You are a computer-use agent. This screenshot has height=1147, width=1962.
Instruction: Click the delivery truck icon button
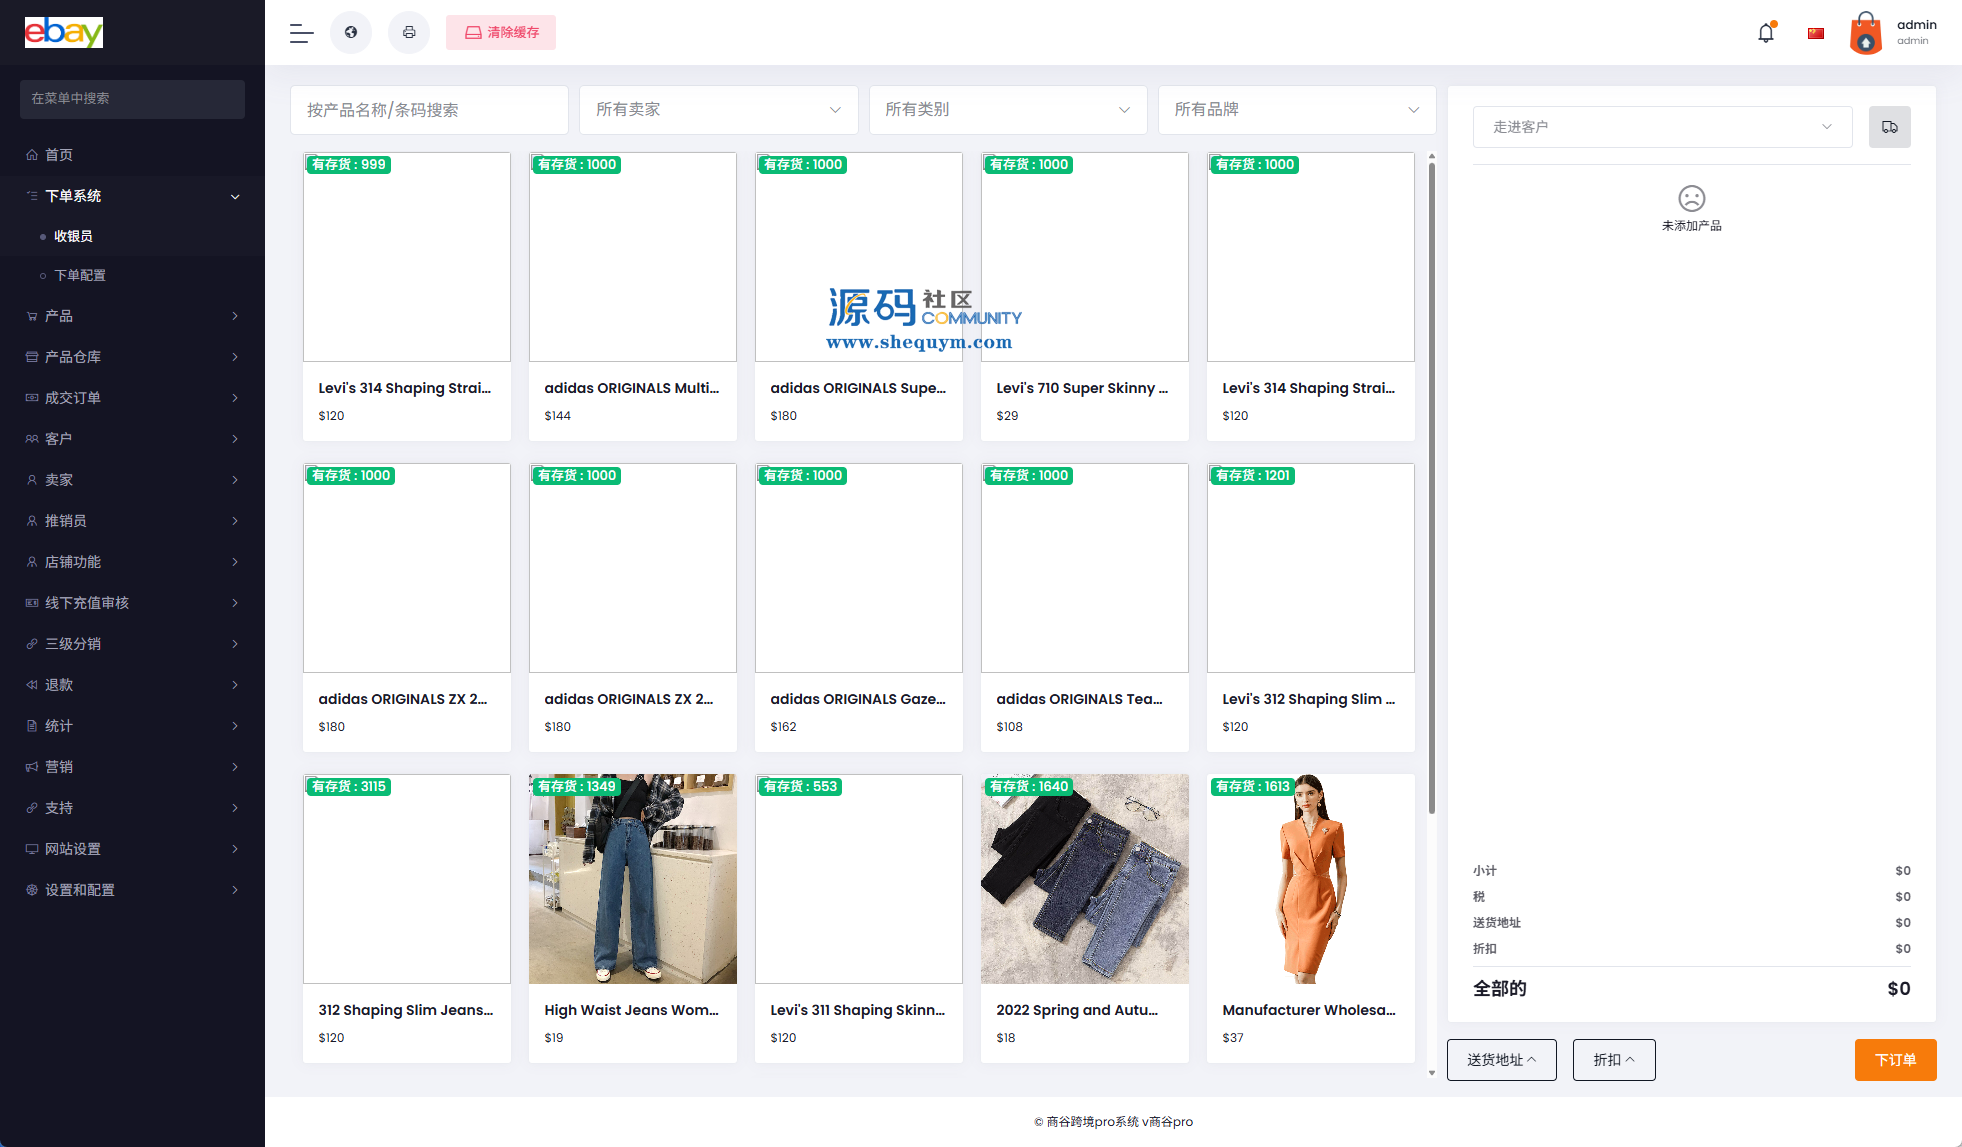(x=1889, y=127)
